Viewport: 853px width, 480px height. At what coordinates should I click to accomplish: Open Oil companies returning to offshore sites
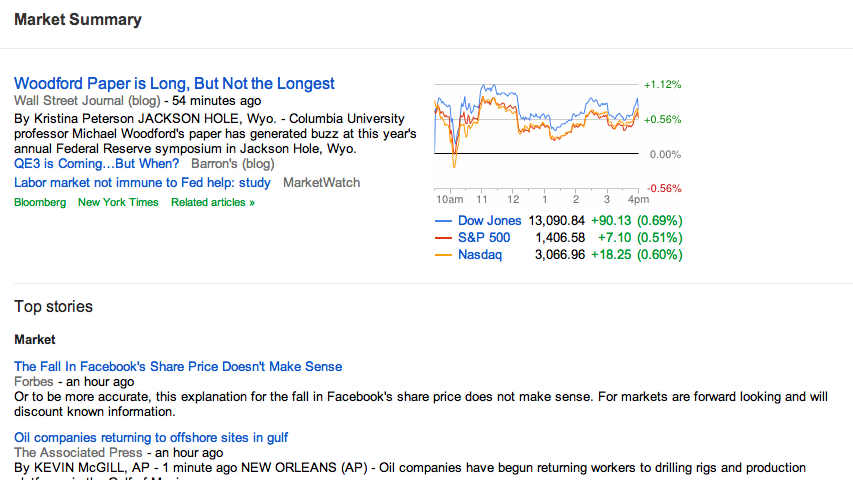pyautogui.click(x=151, y=438)
